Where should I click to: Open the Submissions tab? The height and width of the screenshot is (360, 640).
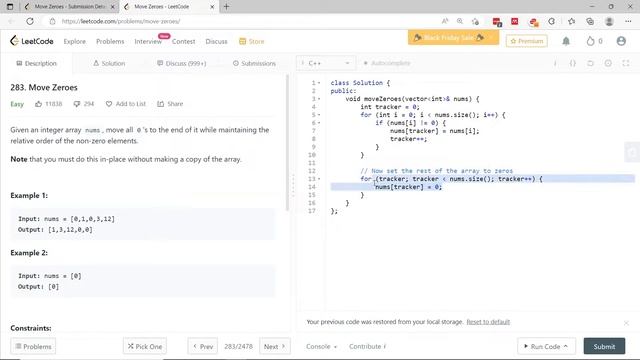coord(254,63)
